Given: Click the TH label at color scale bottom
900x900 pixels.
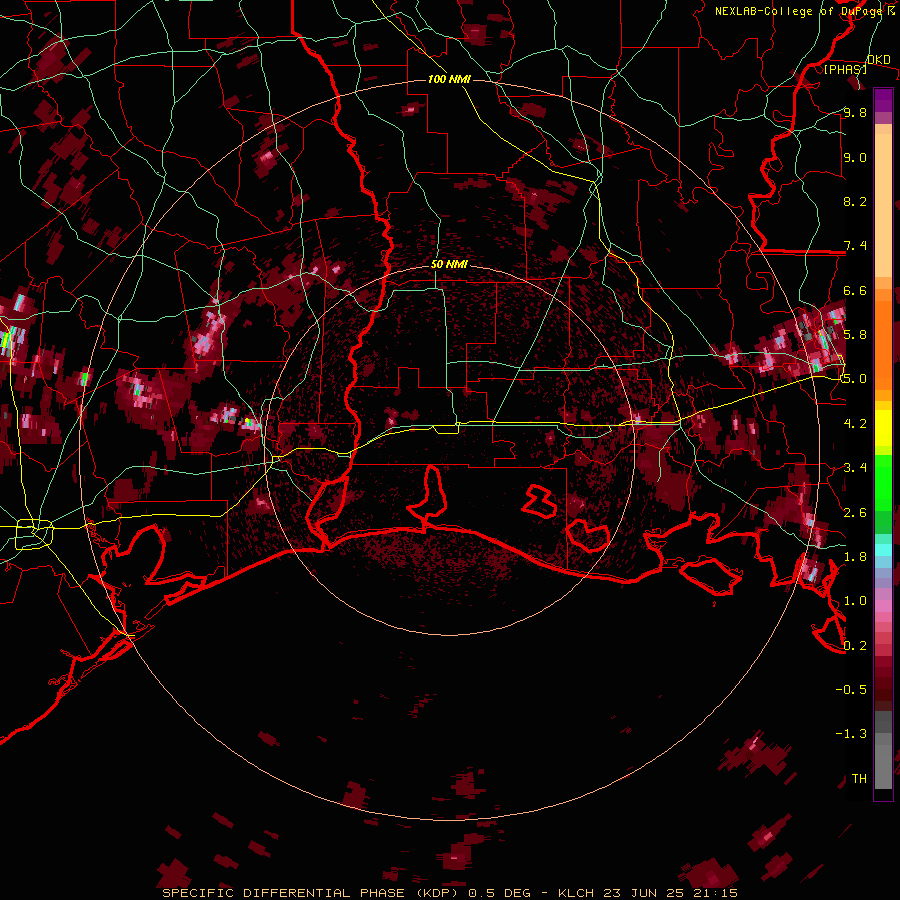Looking at the screenshot, I should 859,779.
